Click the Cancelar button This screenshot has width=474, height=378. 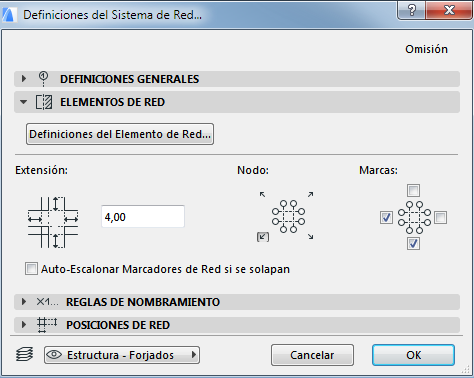point(312,355)
